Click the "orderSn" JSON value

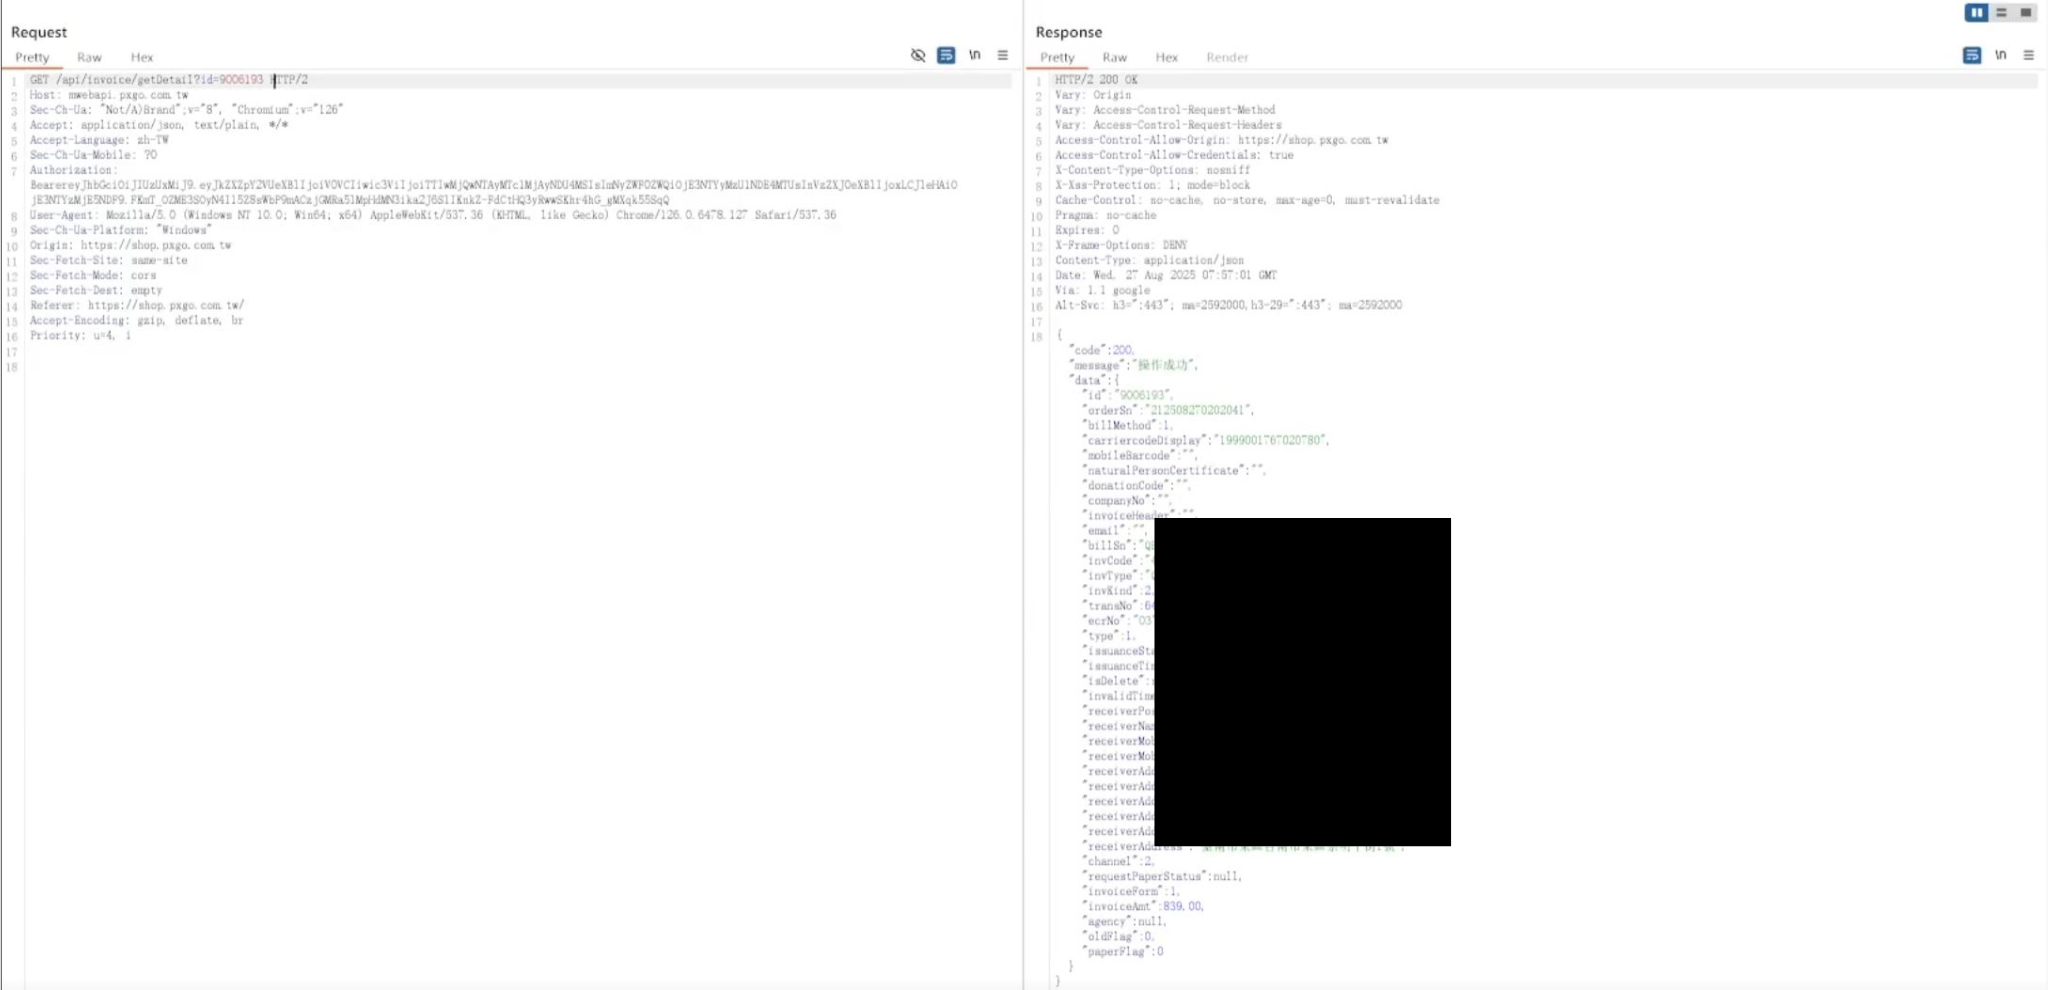[x=1198, y=410]
